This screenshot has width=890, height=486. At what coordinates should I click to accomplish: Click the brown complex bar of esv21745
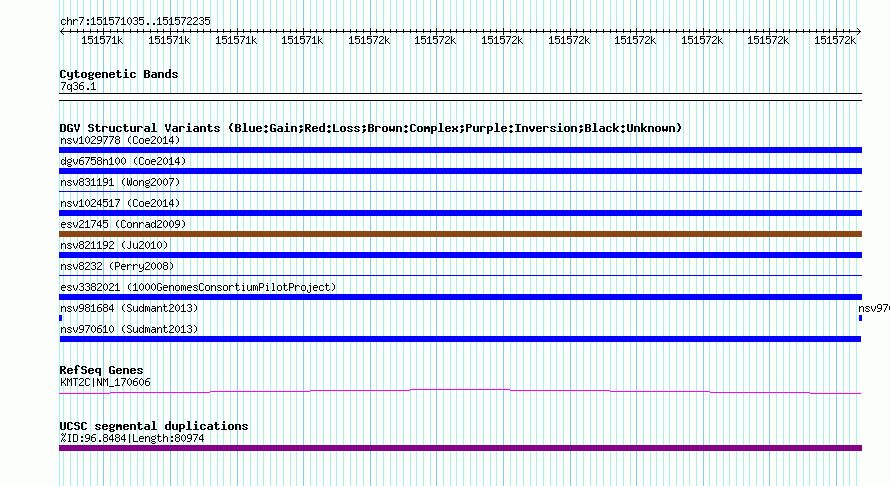(x=460, y=234)
